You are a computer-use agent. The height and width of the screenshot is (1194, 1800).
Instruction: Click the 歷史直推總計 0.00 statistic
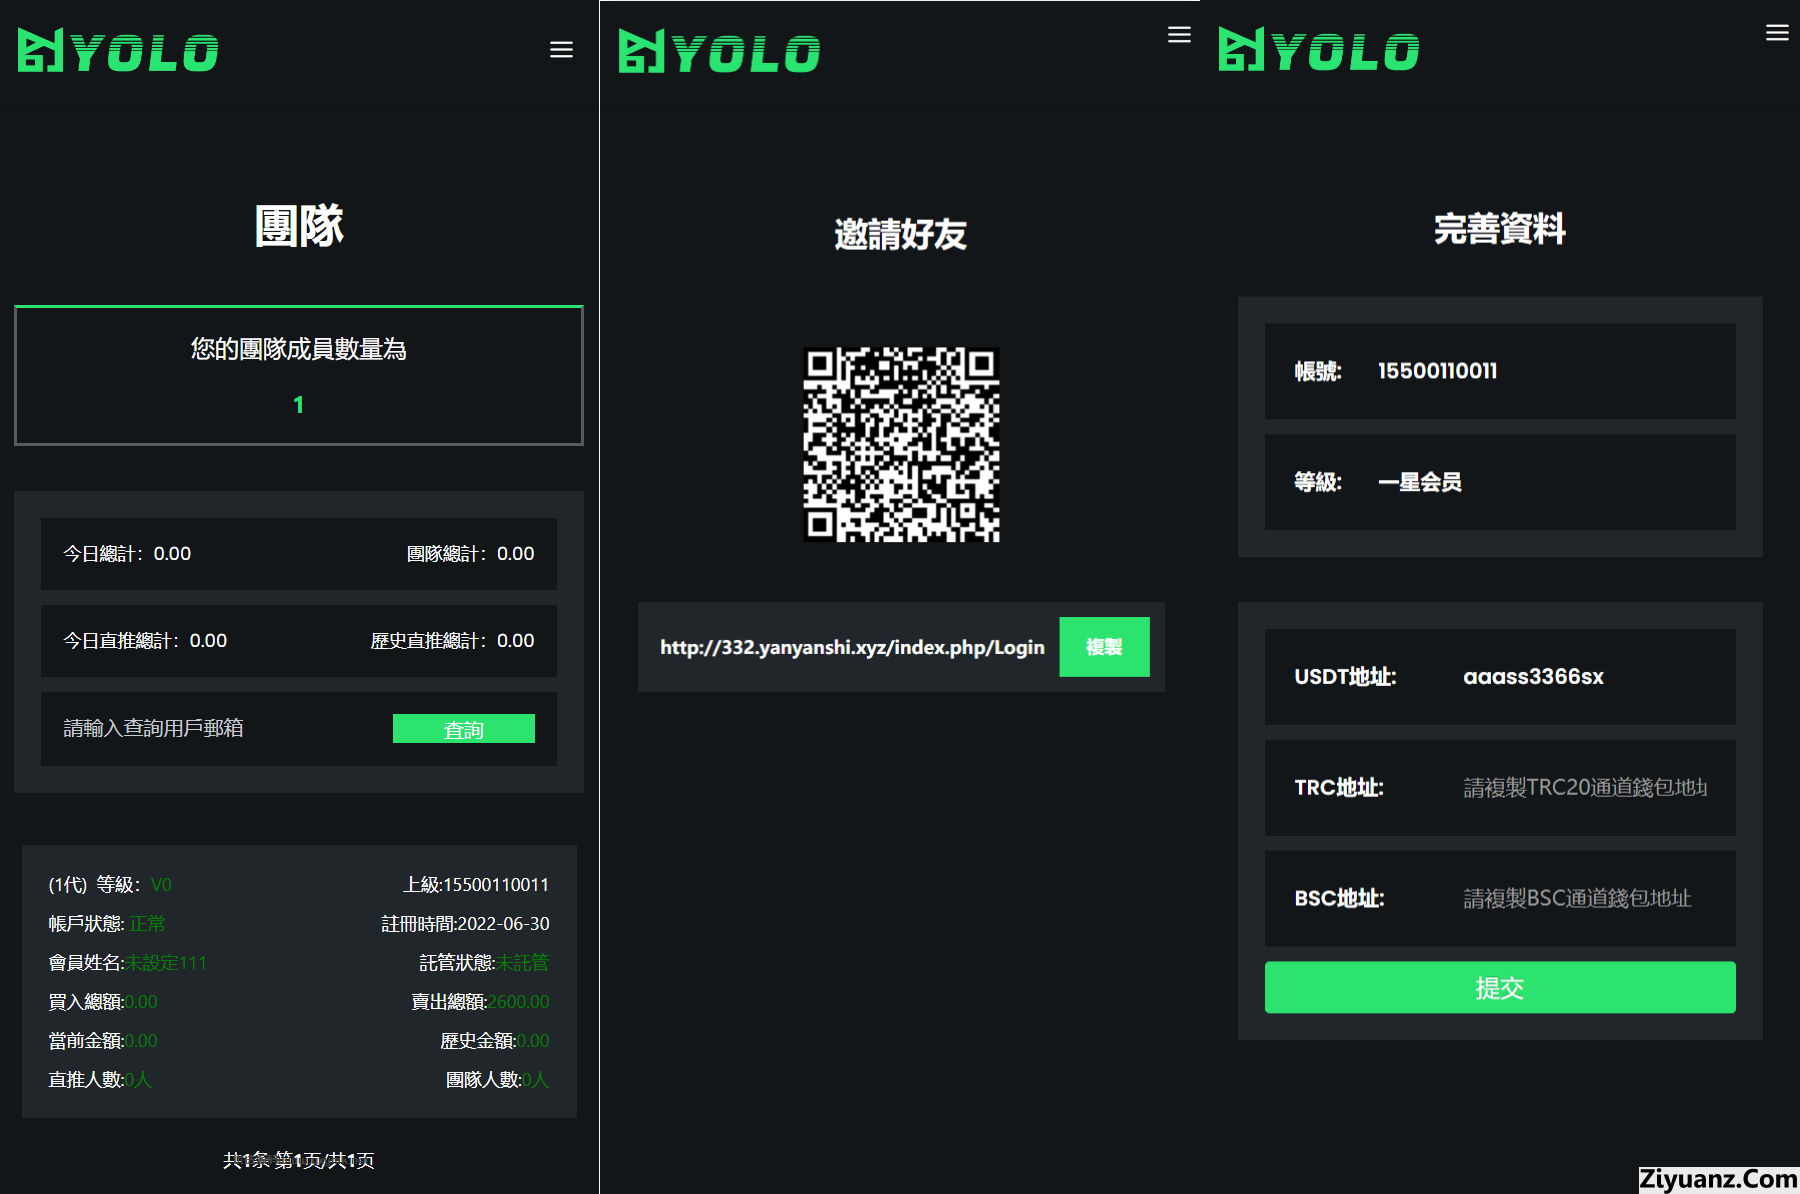pos(452,641)
